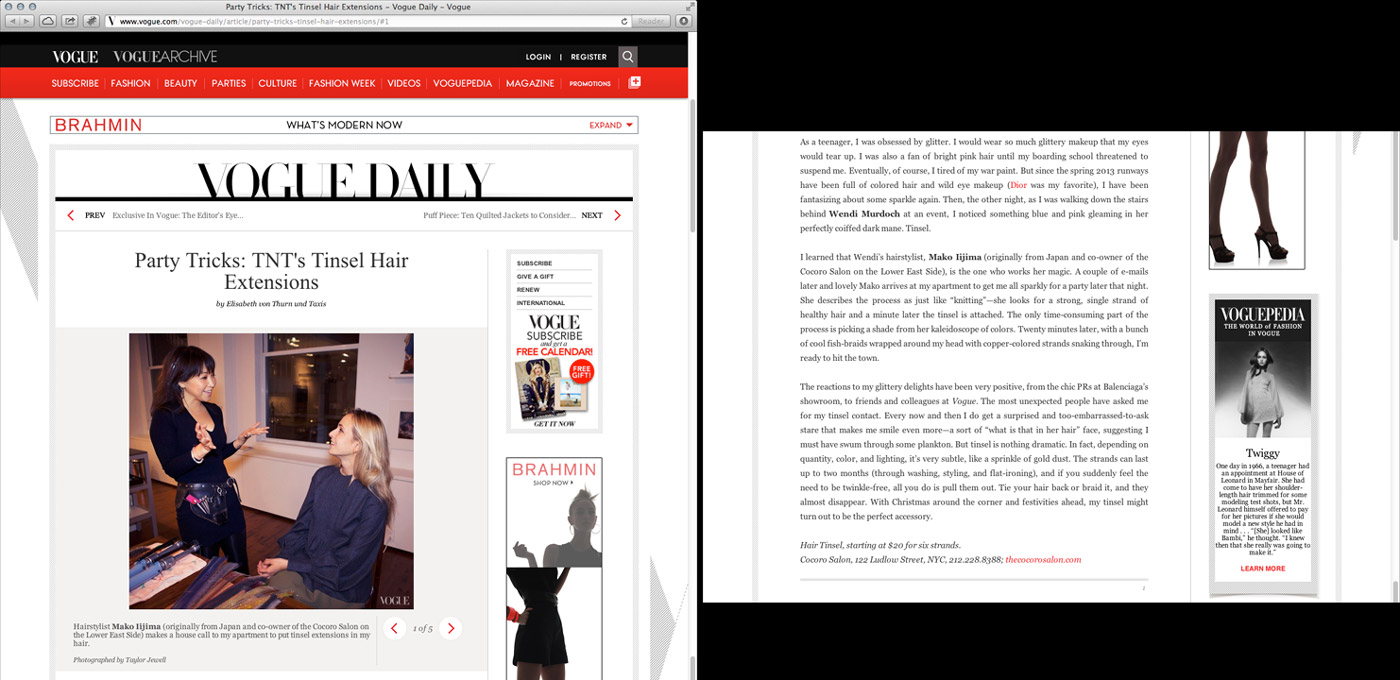Screen dimensions: 1400x680
Task: Click the Safari address bar URL field
Action: [x=360, y=21]
